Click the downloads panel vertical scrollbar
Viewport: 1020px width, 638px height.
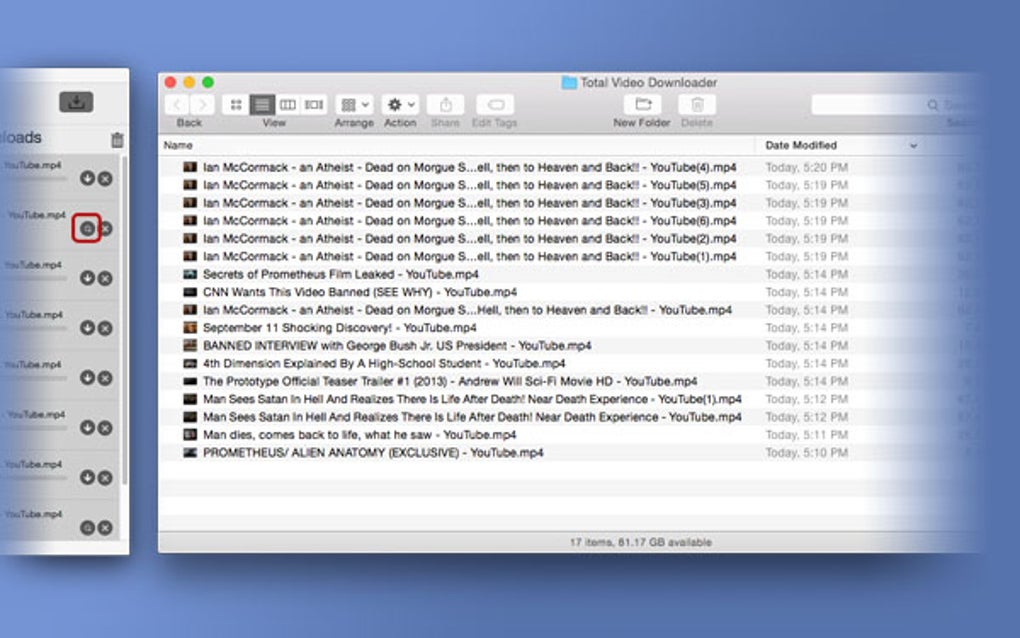124,319
